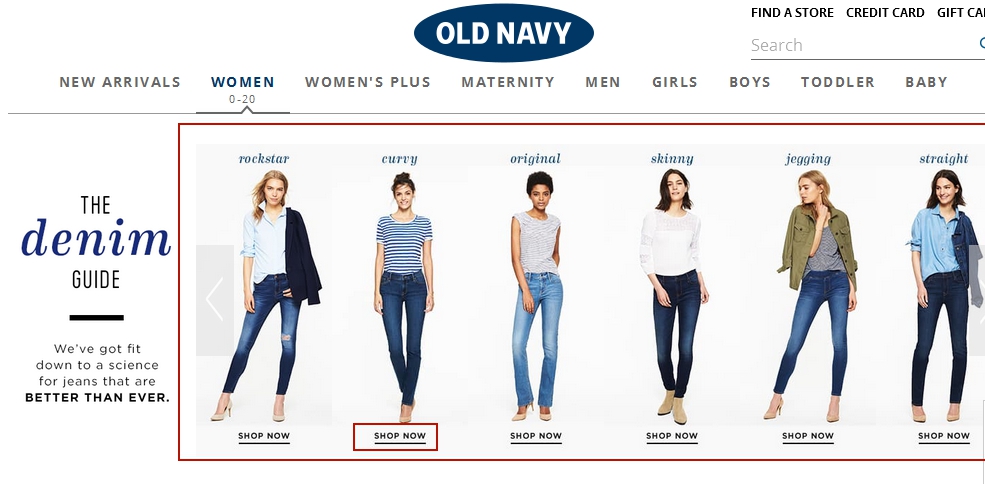
Task: Open the Credit Card link
Action: (885, 13)
